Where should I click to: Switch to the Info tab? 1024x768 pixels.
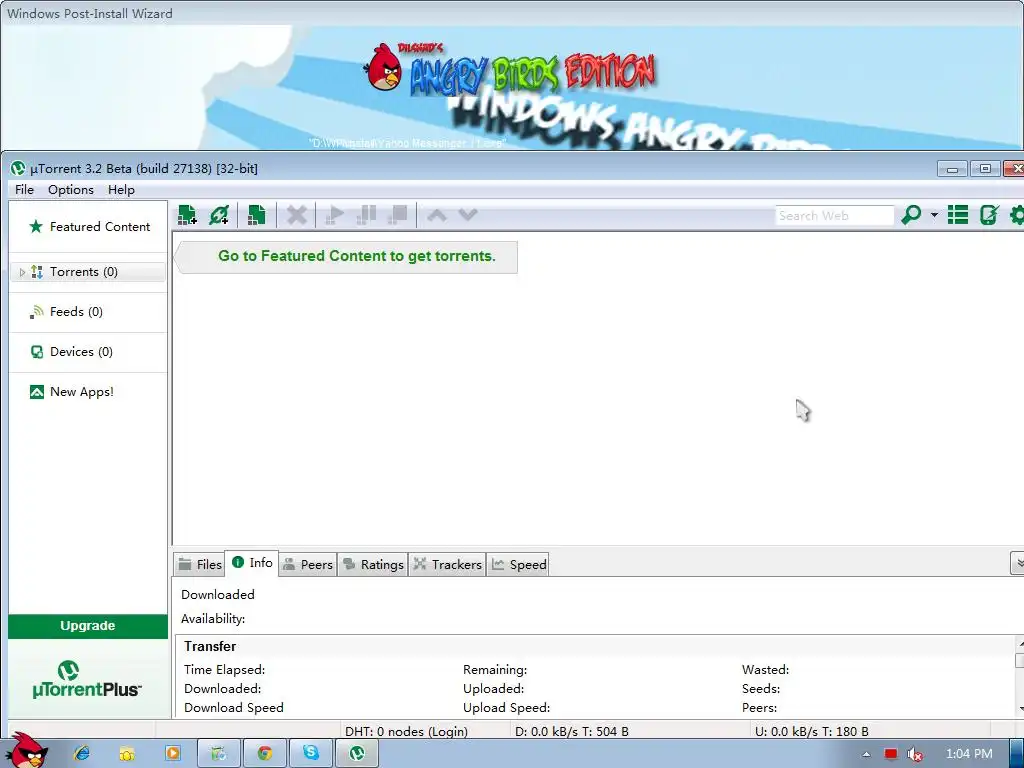(252, 563)
